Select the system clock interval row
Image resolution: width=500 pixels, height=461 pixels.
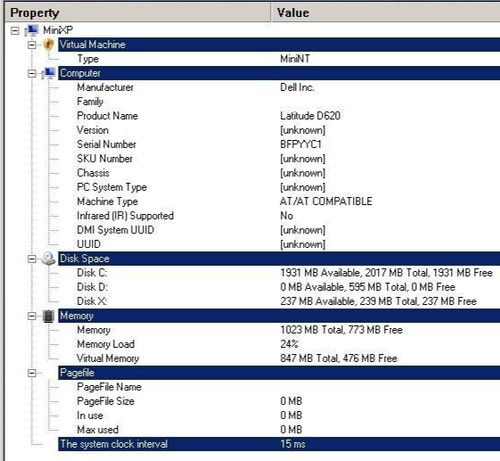coord(279,444)
